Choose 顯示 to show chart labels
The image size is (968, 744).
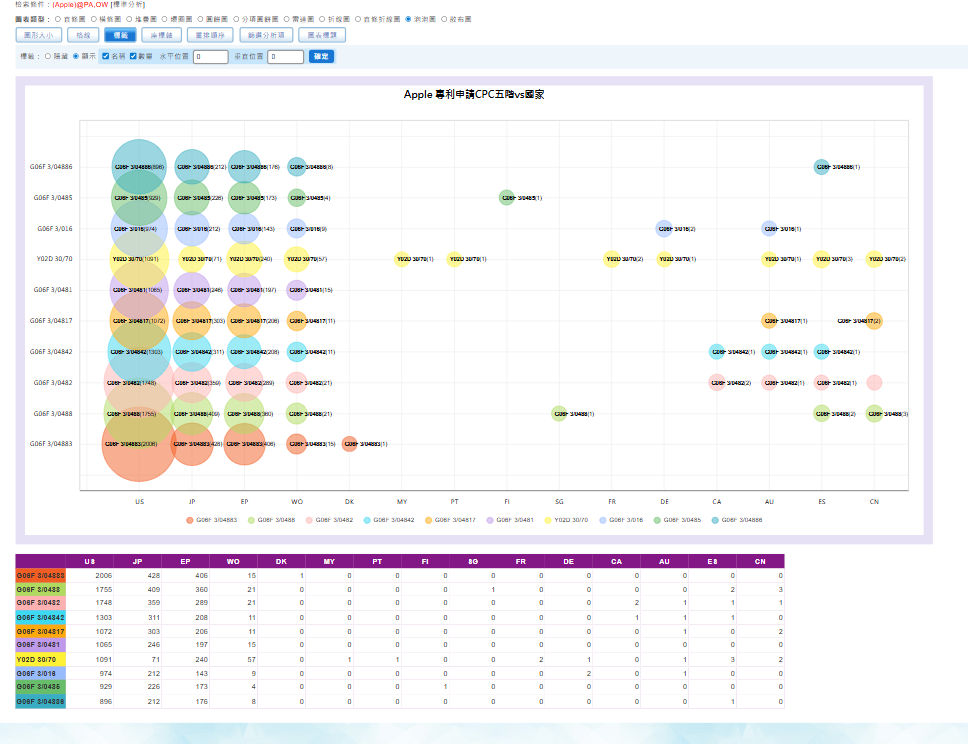point(76,56)
